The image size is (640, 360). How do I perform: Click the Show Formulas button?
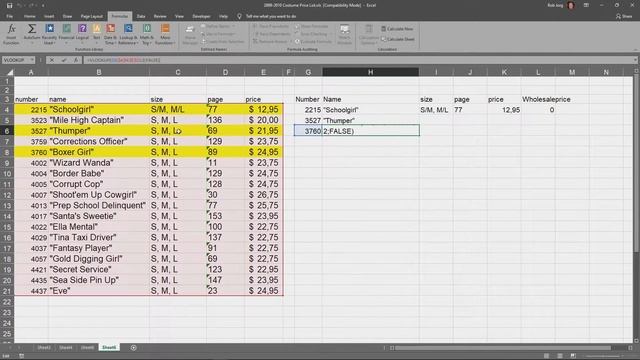click(x=311, y=26)
